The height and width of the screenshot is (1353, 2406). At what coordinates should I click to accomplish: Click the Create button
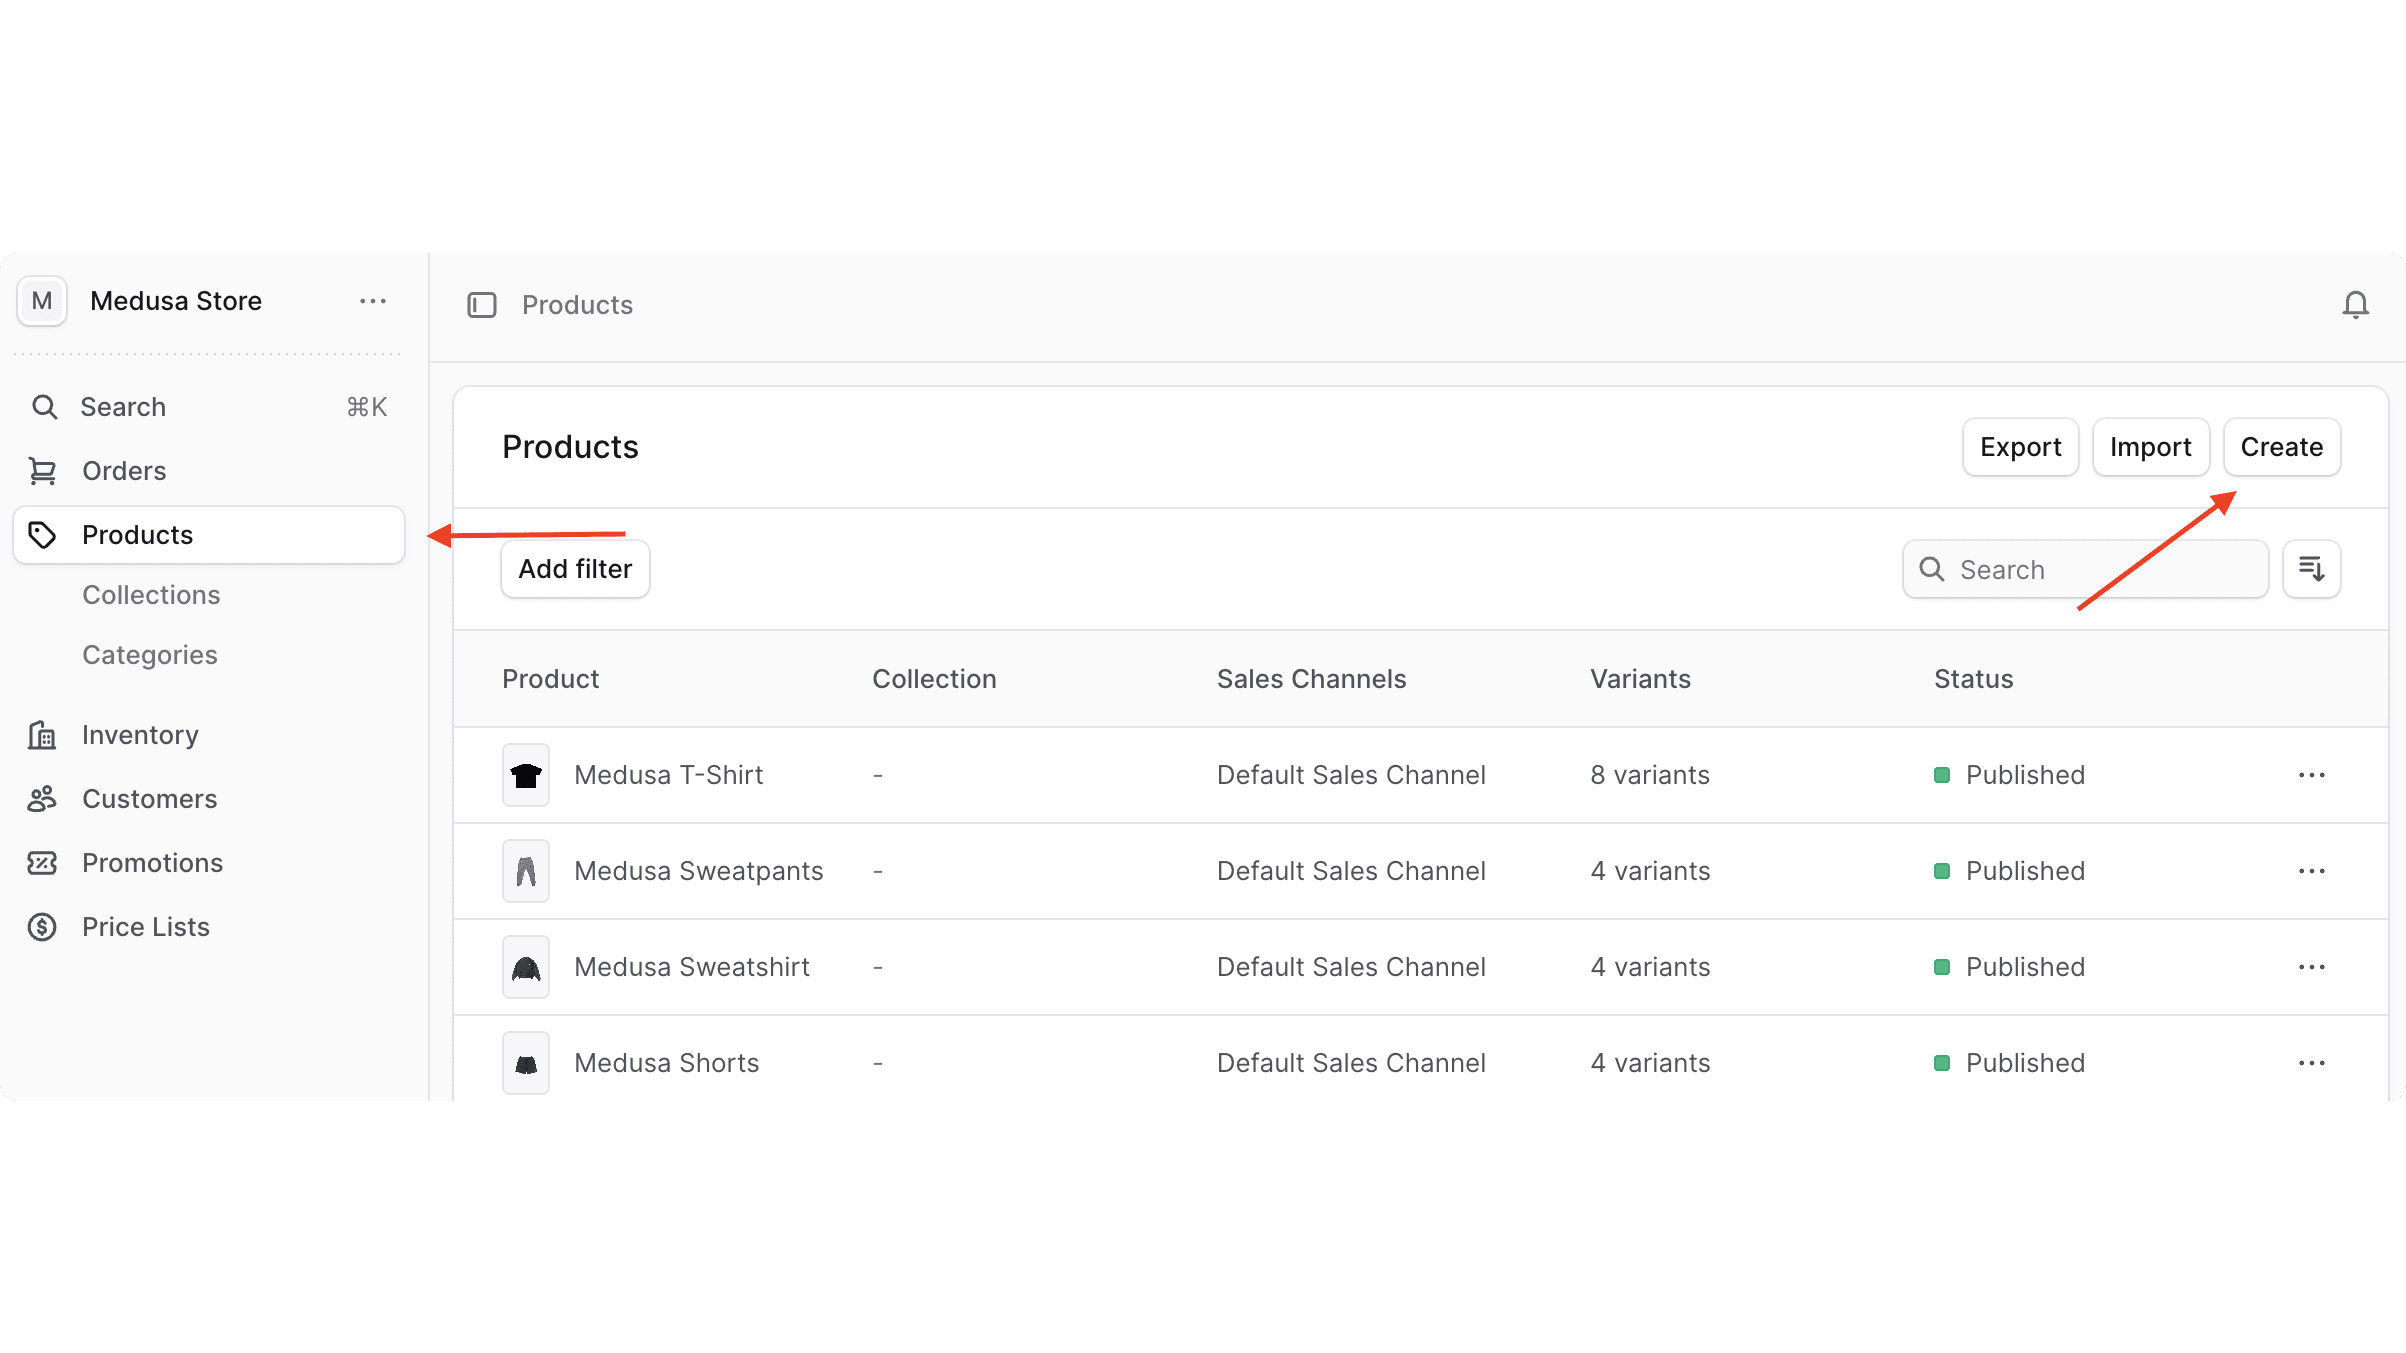coord(2282,447)
